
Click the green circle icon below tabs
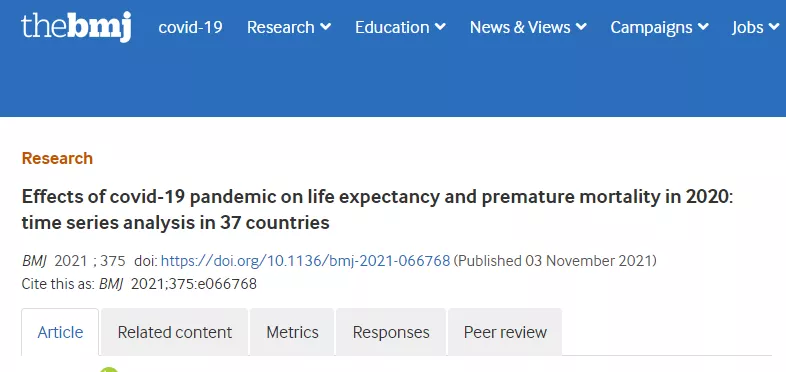pos(109,370)
